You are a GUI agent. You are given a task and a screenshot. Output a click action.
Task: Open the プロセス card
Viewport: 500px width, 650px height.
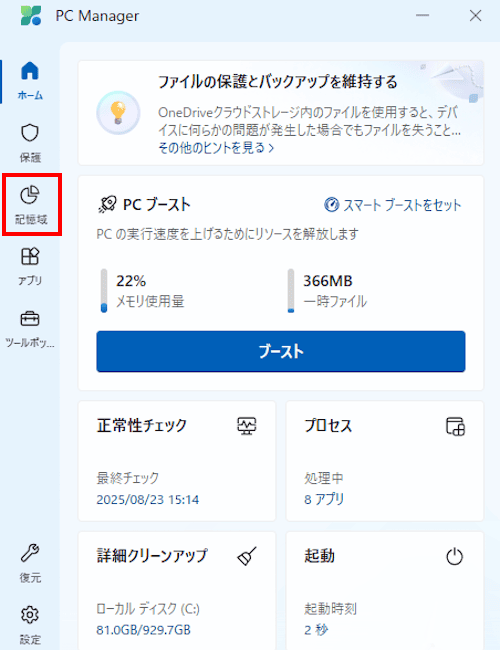(385, 461)
